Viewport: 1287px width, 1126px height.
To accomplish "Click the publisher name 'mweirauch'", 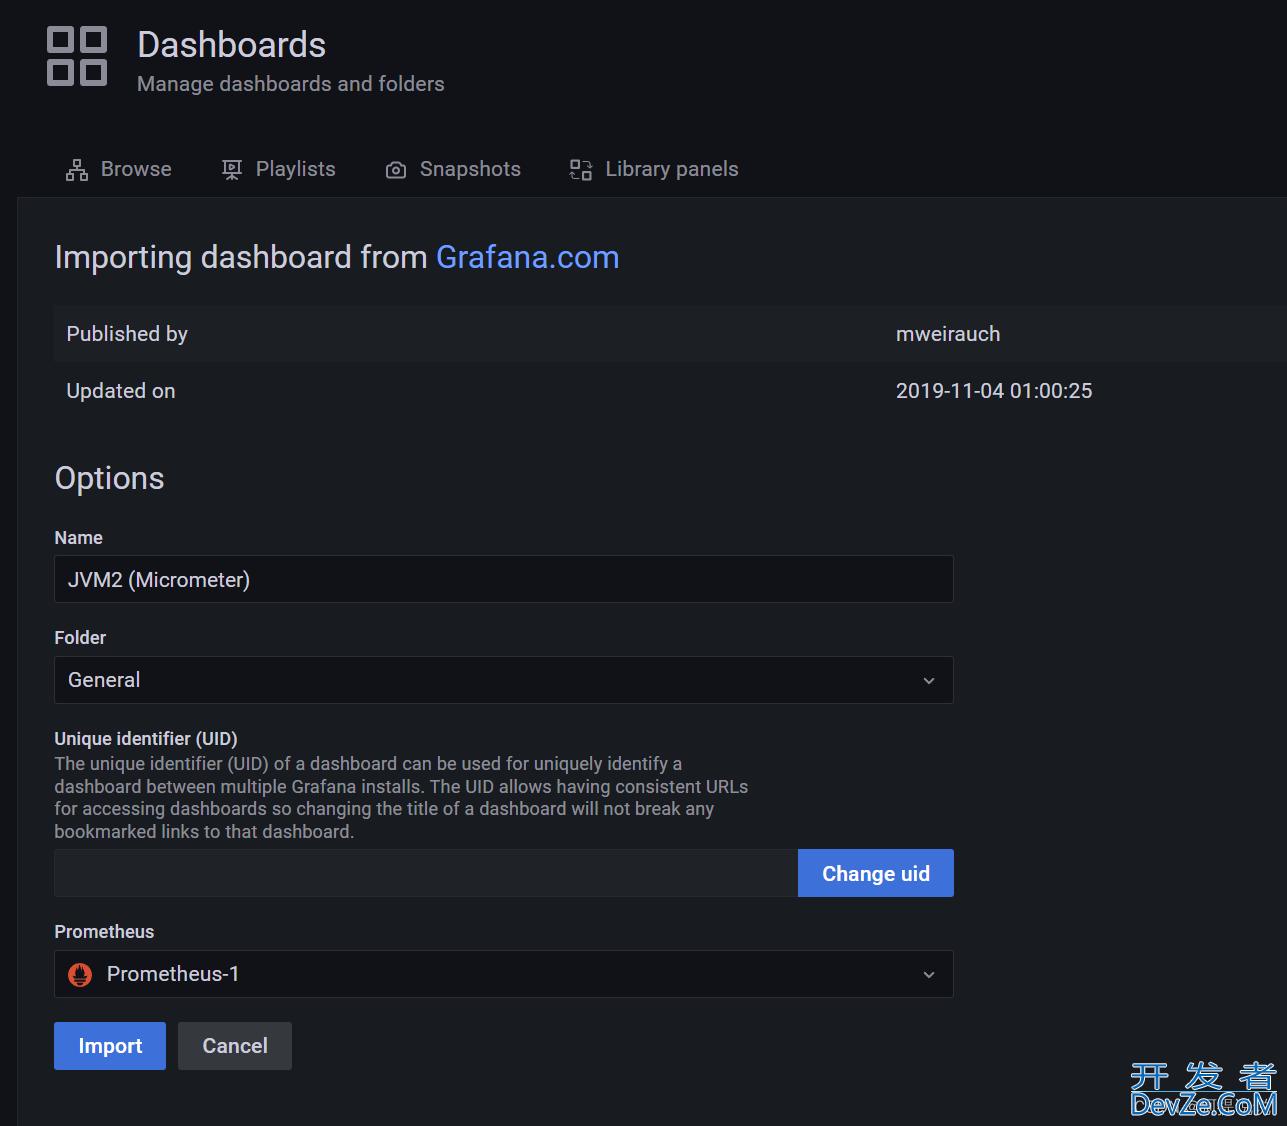I will pos(948,334).
